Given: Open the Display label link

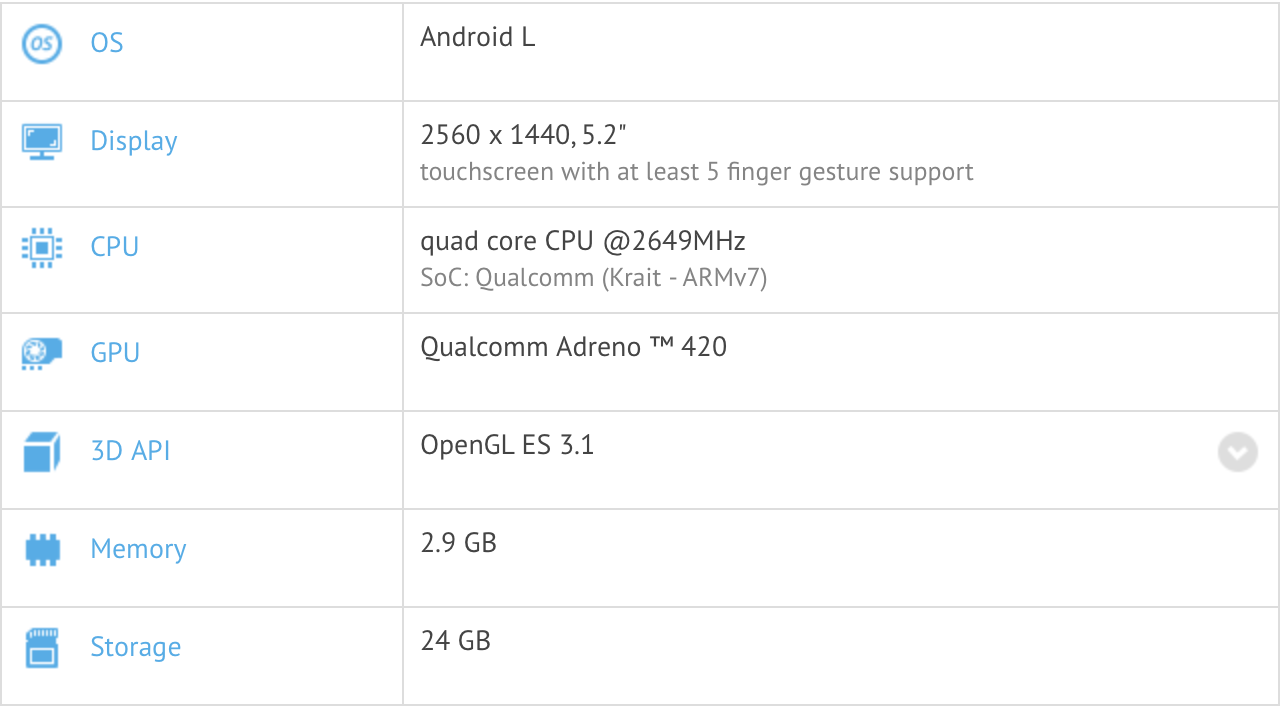Looking at the screenshot, I should click(x=134, y=141).
